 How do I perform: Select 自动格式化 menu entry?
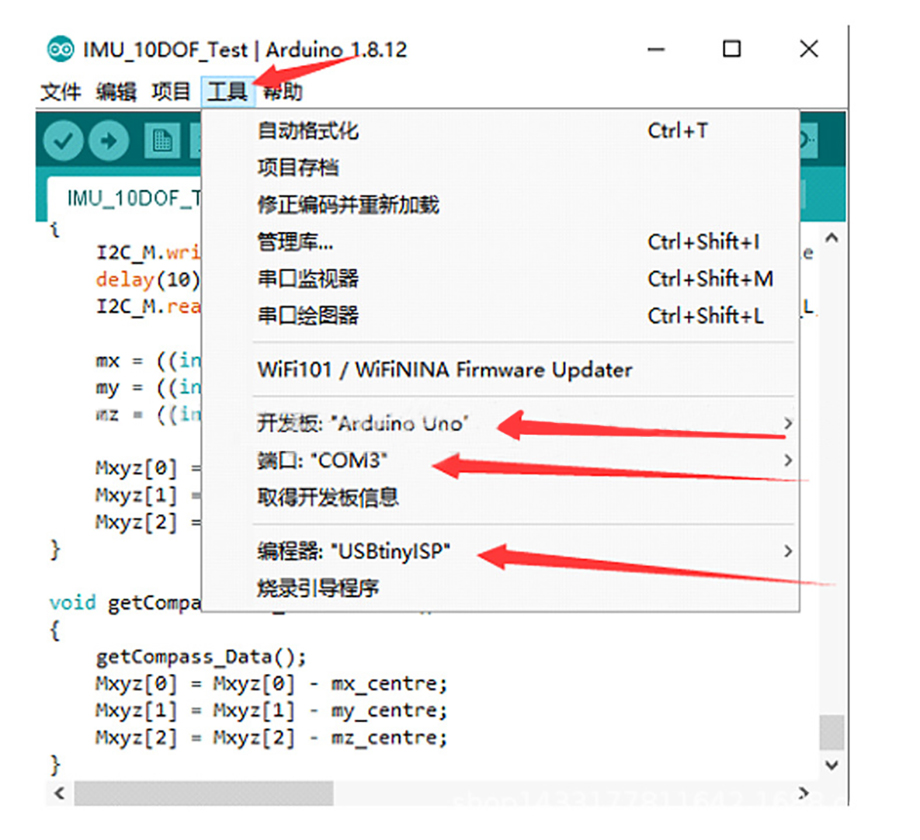(500, 130)
